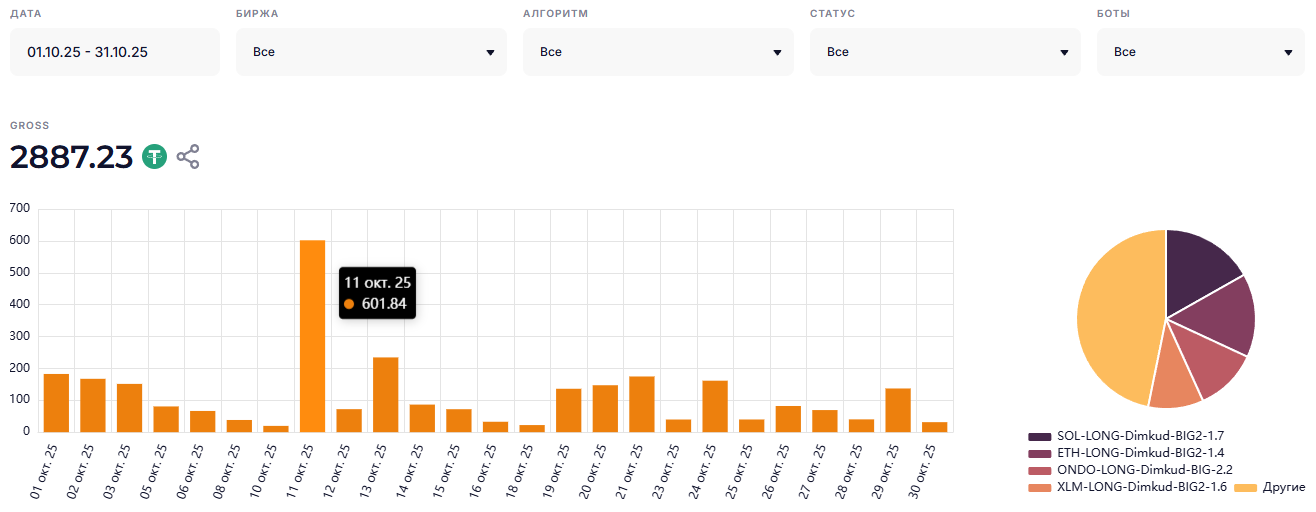Viewport: 1316px width, 512px height.
Task: Expand the Алгоритм dropdown
Action: [x=658, y=52]
